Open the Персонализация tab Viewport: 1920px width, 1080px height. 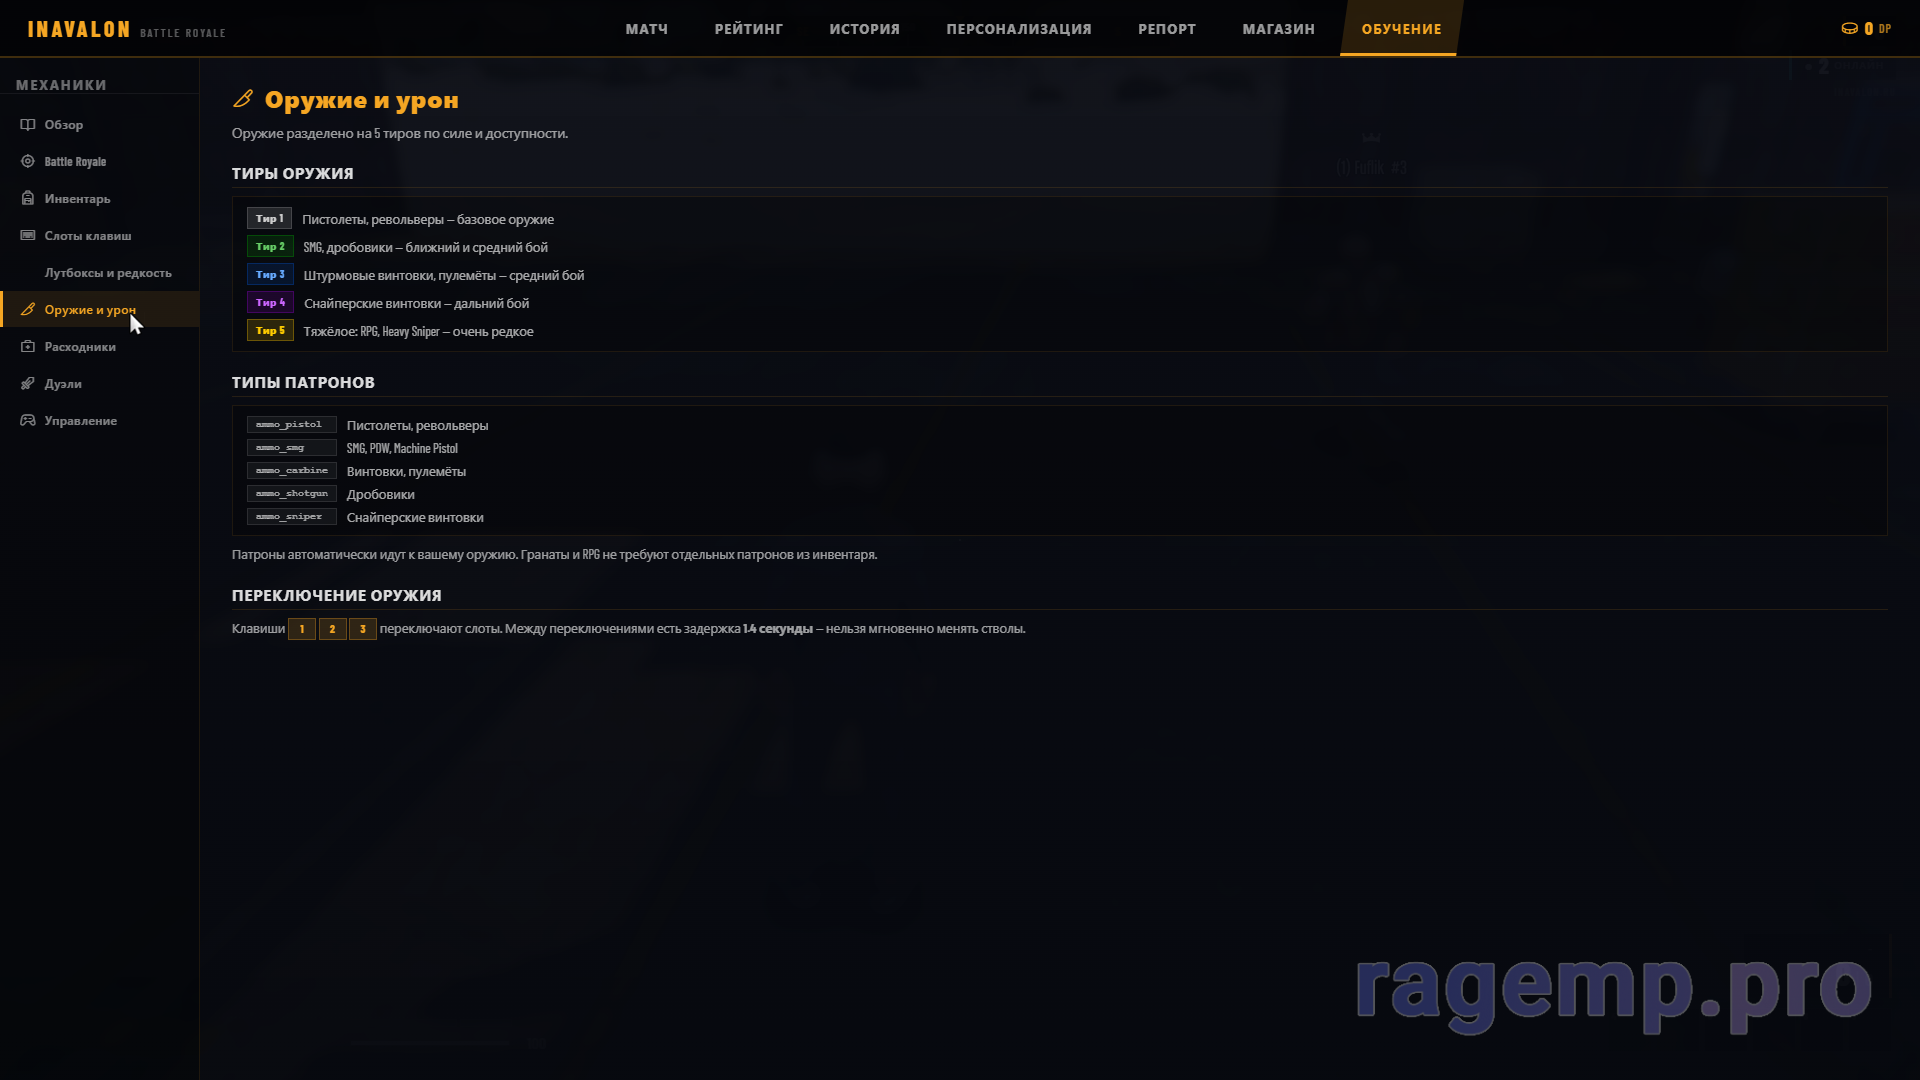point(1018,29)
